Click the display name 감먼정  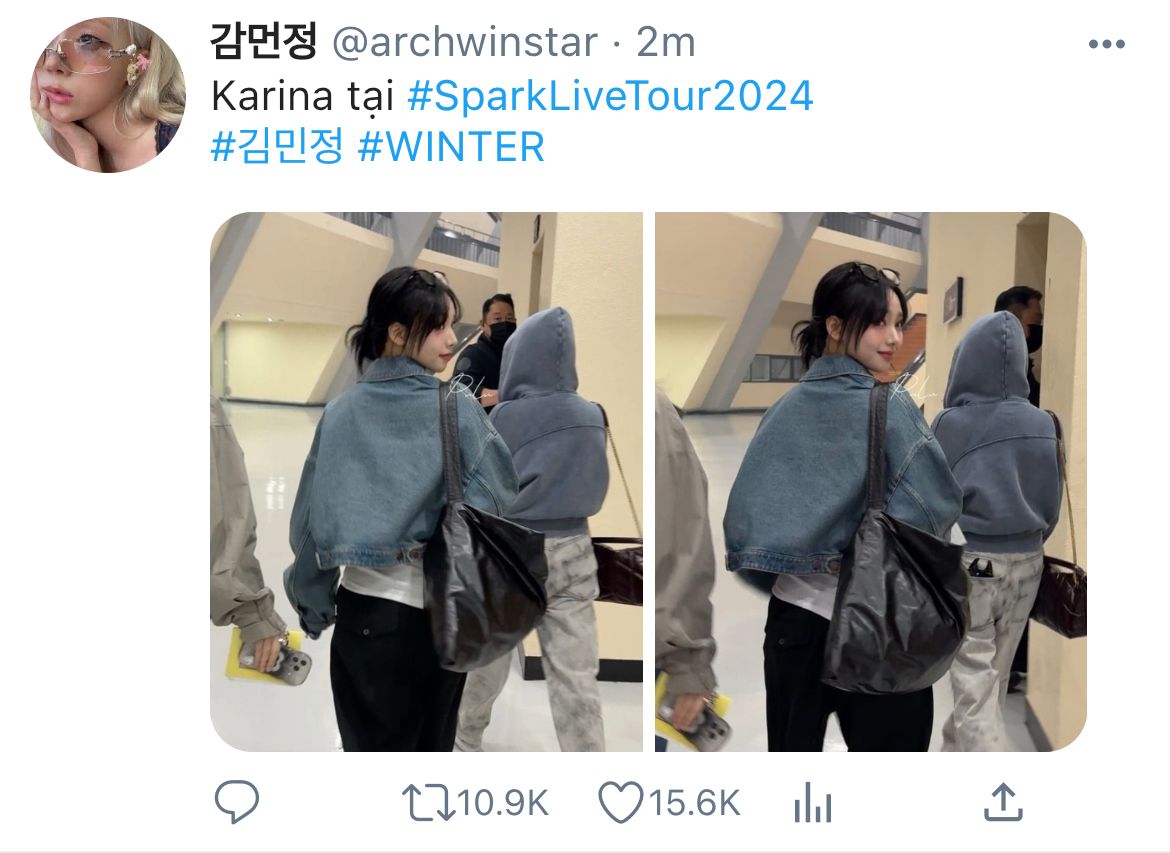pos(263,40)
